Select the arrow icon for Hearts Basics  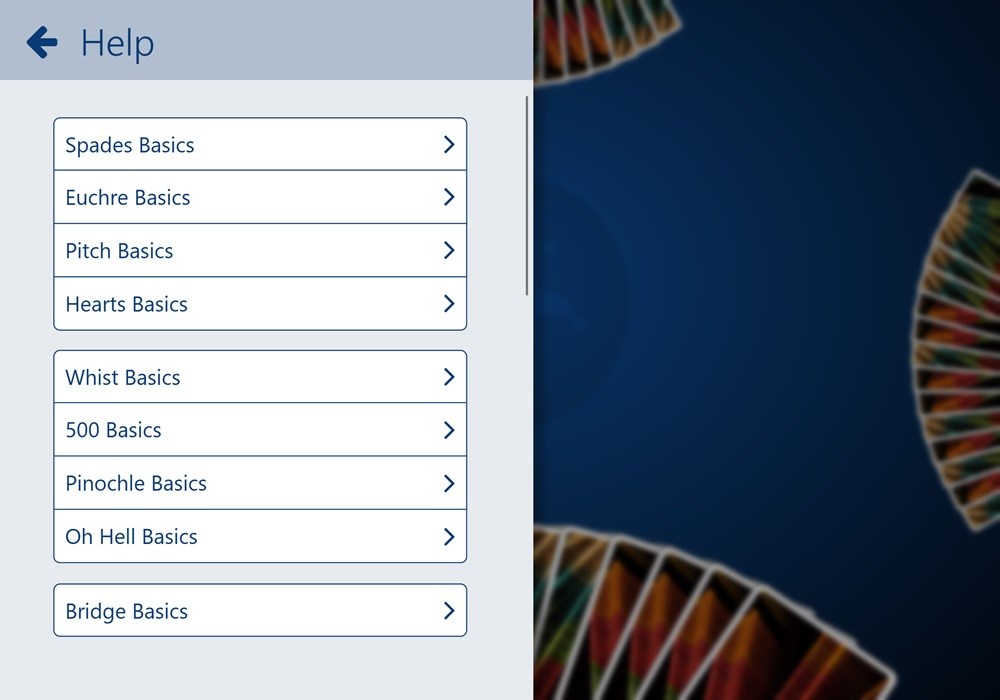click(449, 304)
